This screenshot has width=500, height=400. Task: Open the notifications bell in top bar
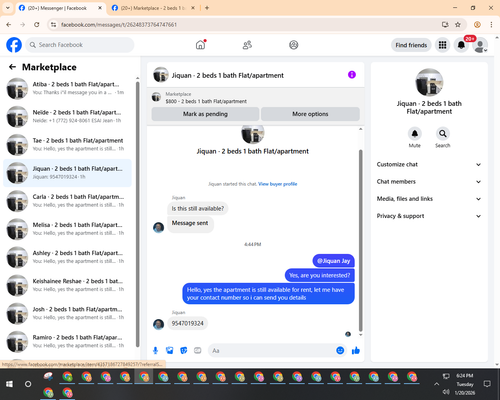(x=461, y=45)
